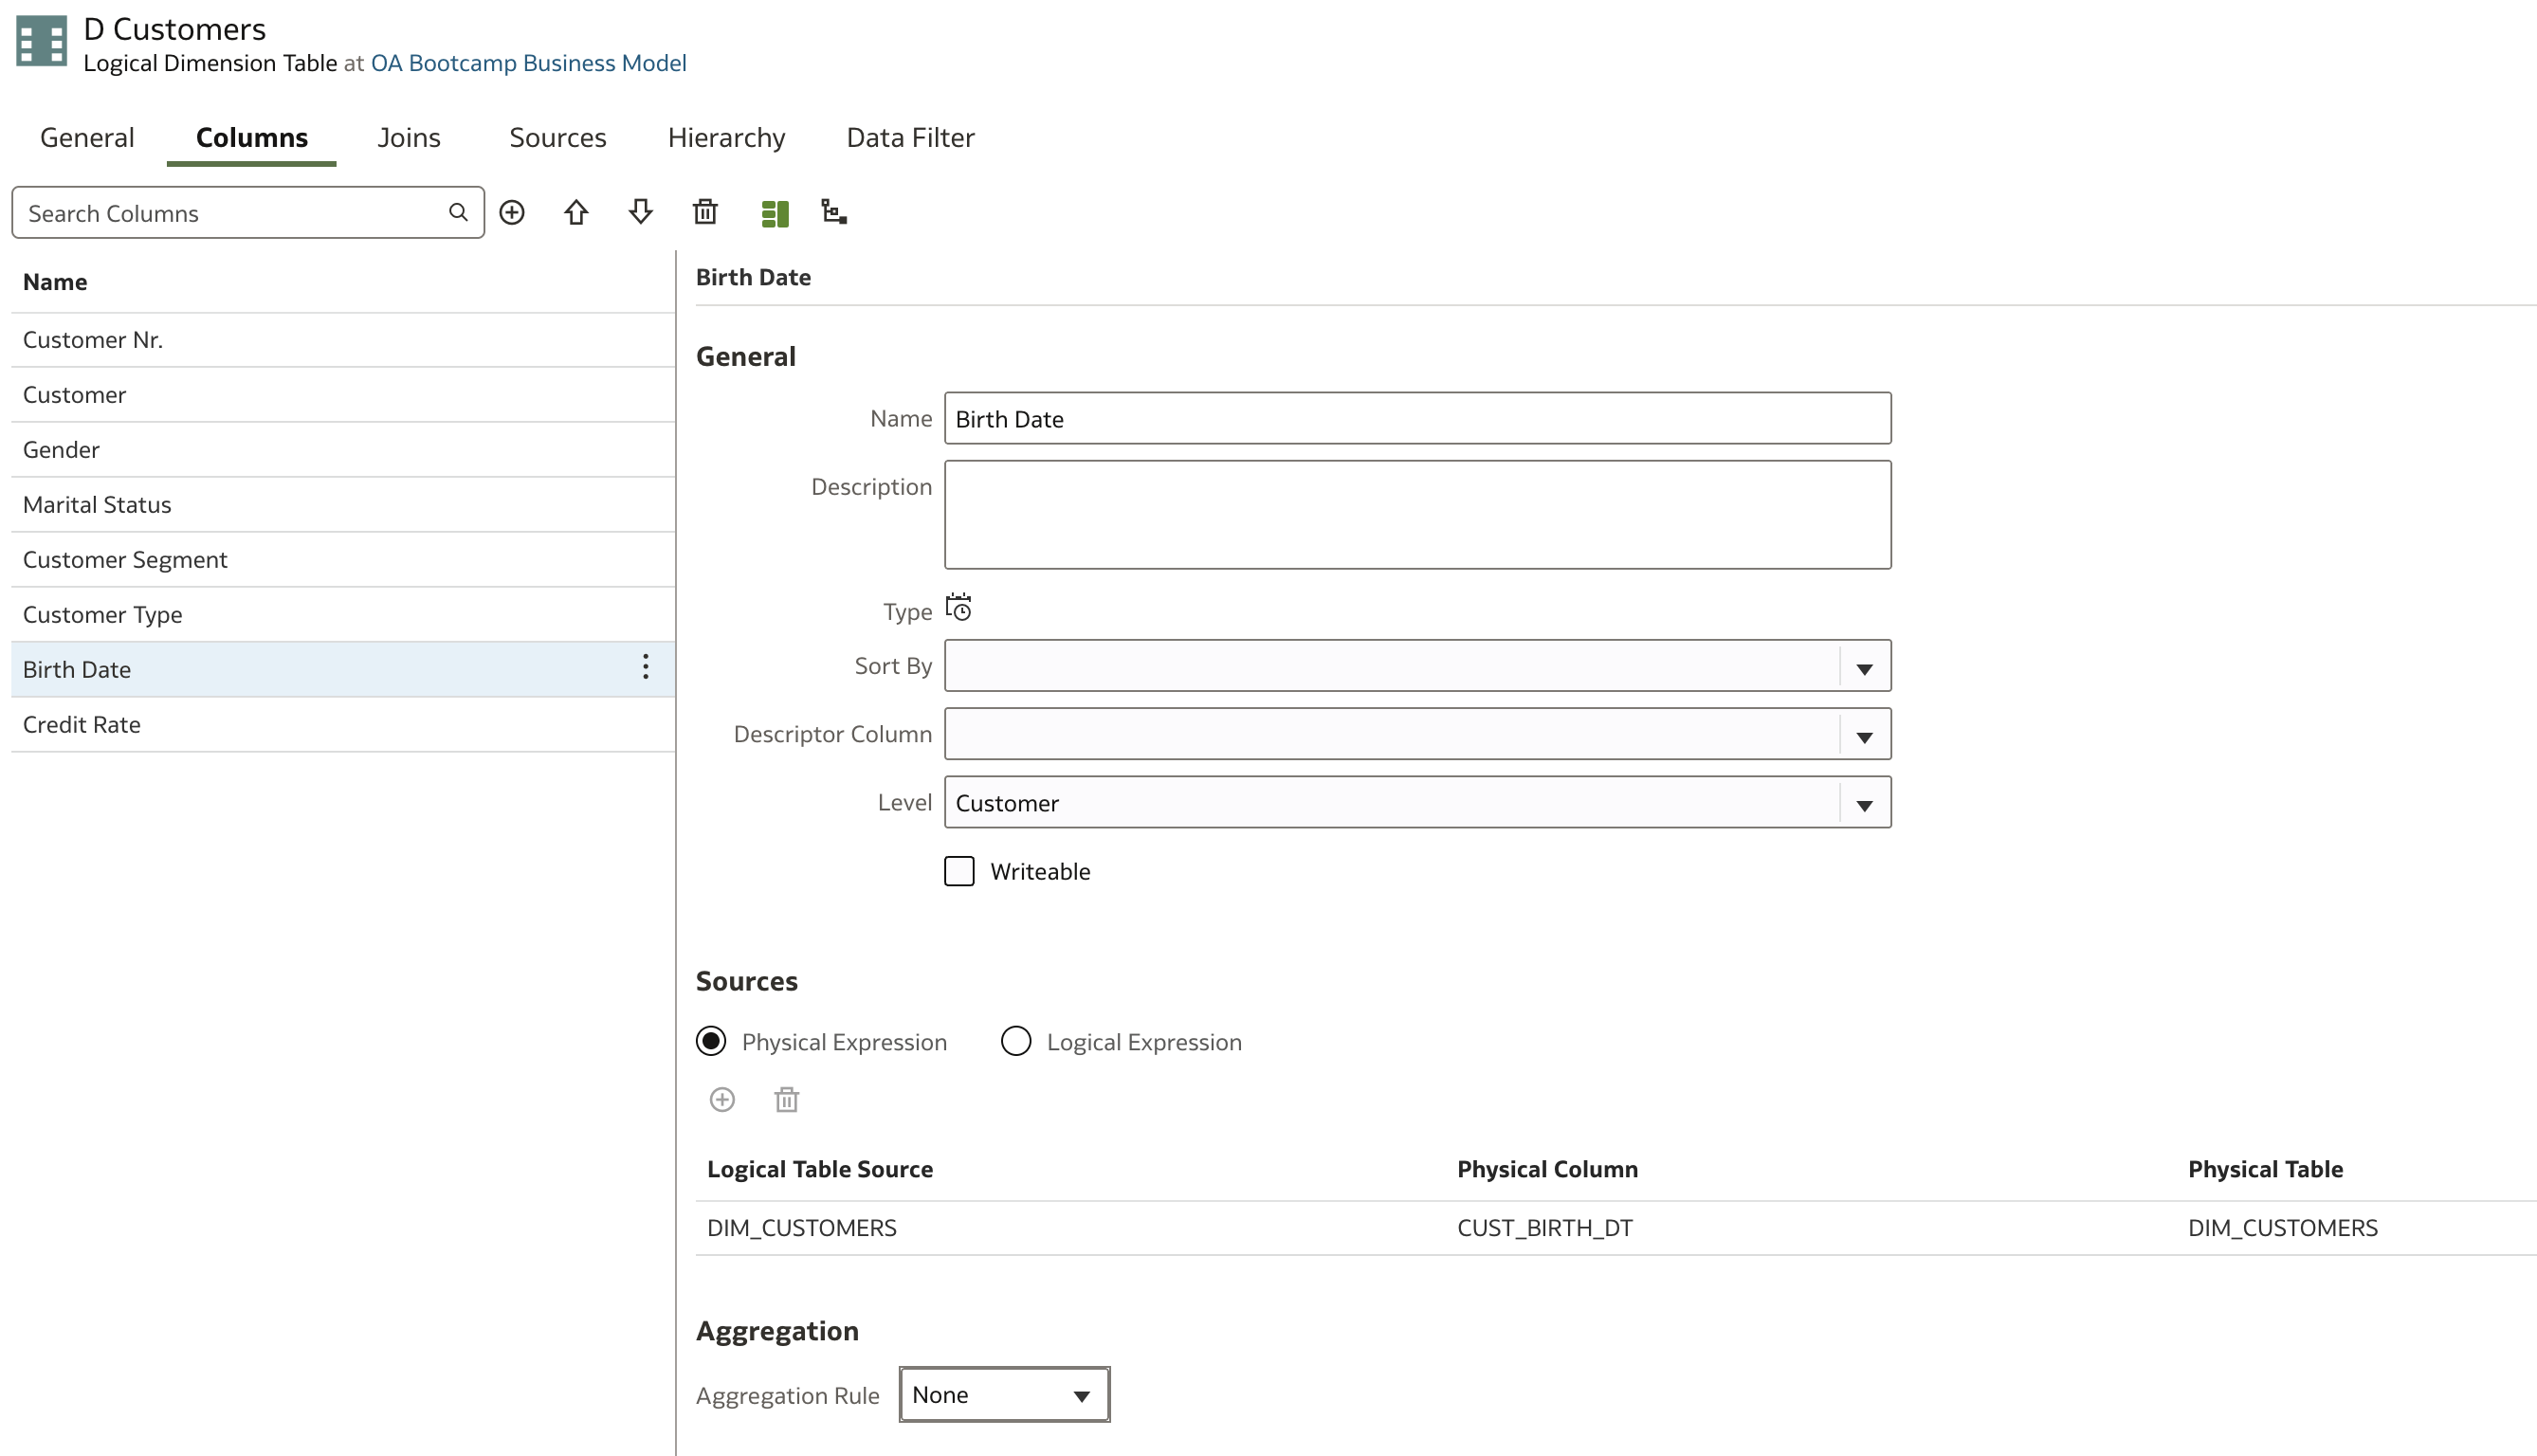The image size is (2537, 1456).
Task: Select the Customer Type column row
Action: click(x=343, y=615)
